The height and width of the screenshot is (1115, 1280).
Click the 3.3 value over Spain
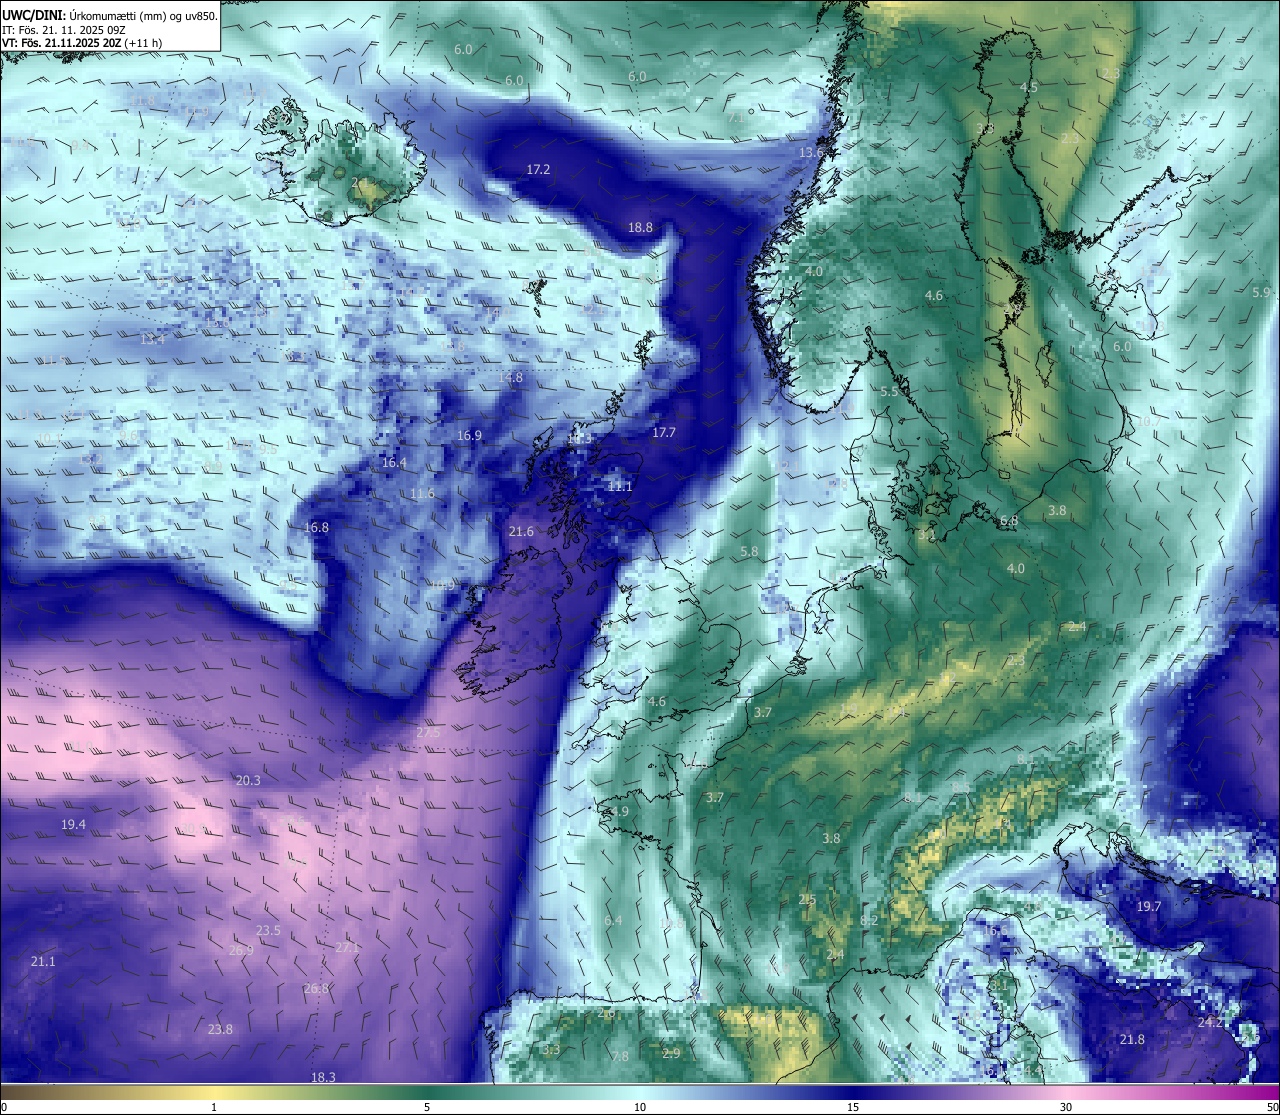[551, 1050]
